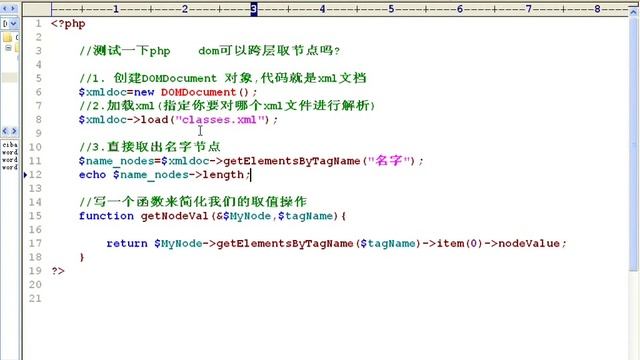Viewport: 640px width, 360px height.
Task: Click item(0) call on line 17
Action: pos(460,243)
